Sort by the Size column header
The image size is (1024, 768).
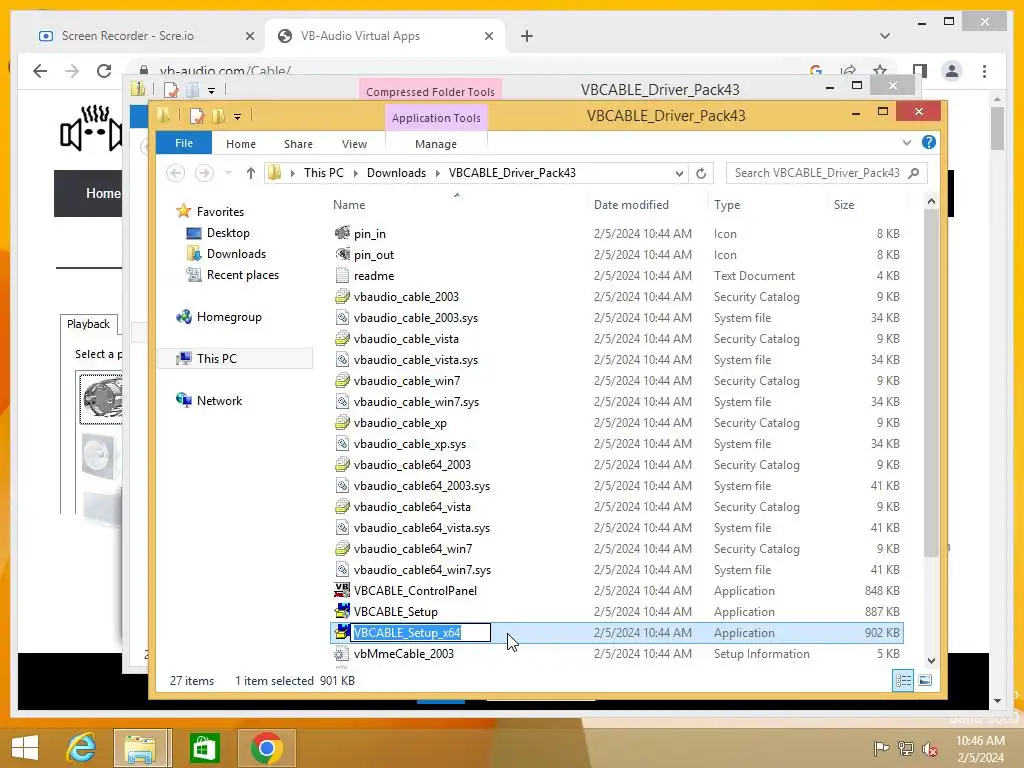click(x=844, y=204)
